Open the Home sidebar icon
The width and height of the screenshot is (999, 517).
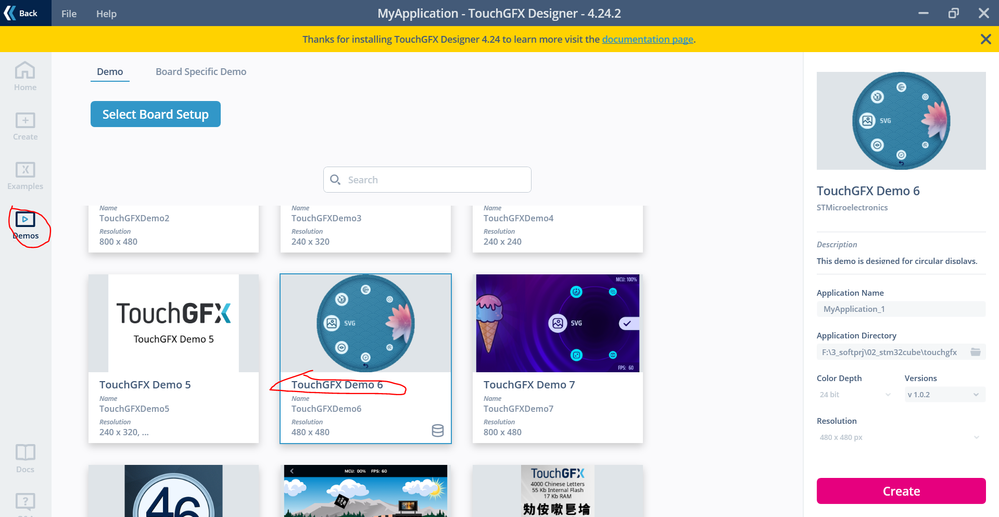pos(25,76)
